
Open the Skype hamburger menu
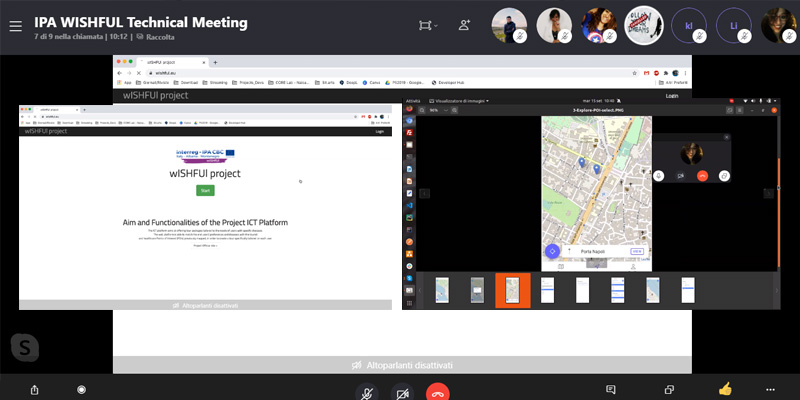tap(15, 27)
